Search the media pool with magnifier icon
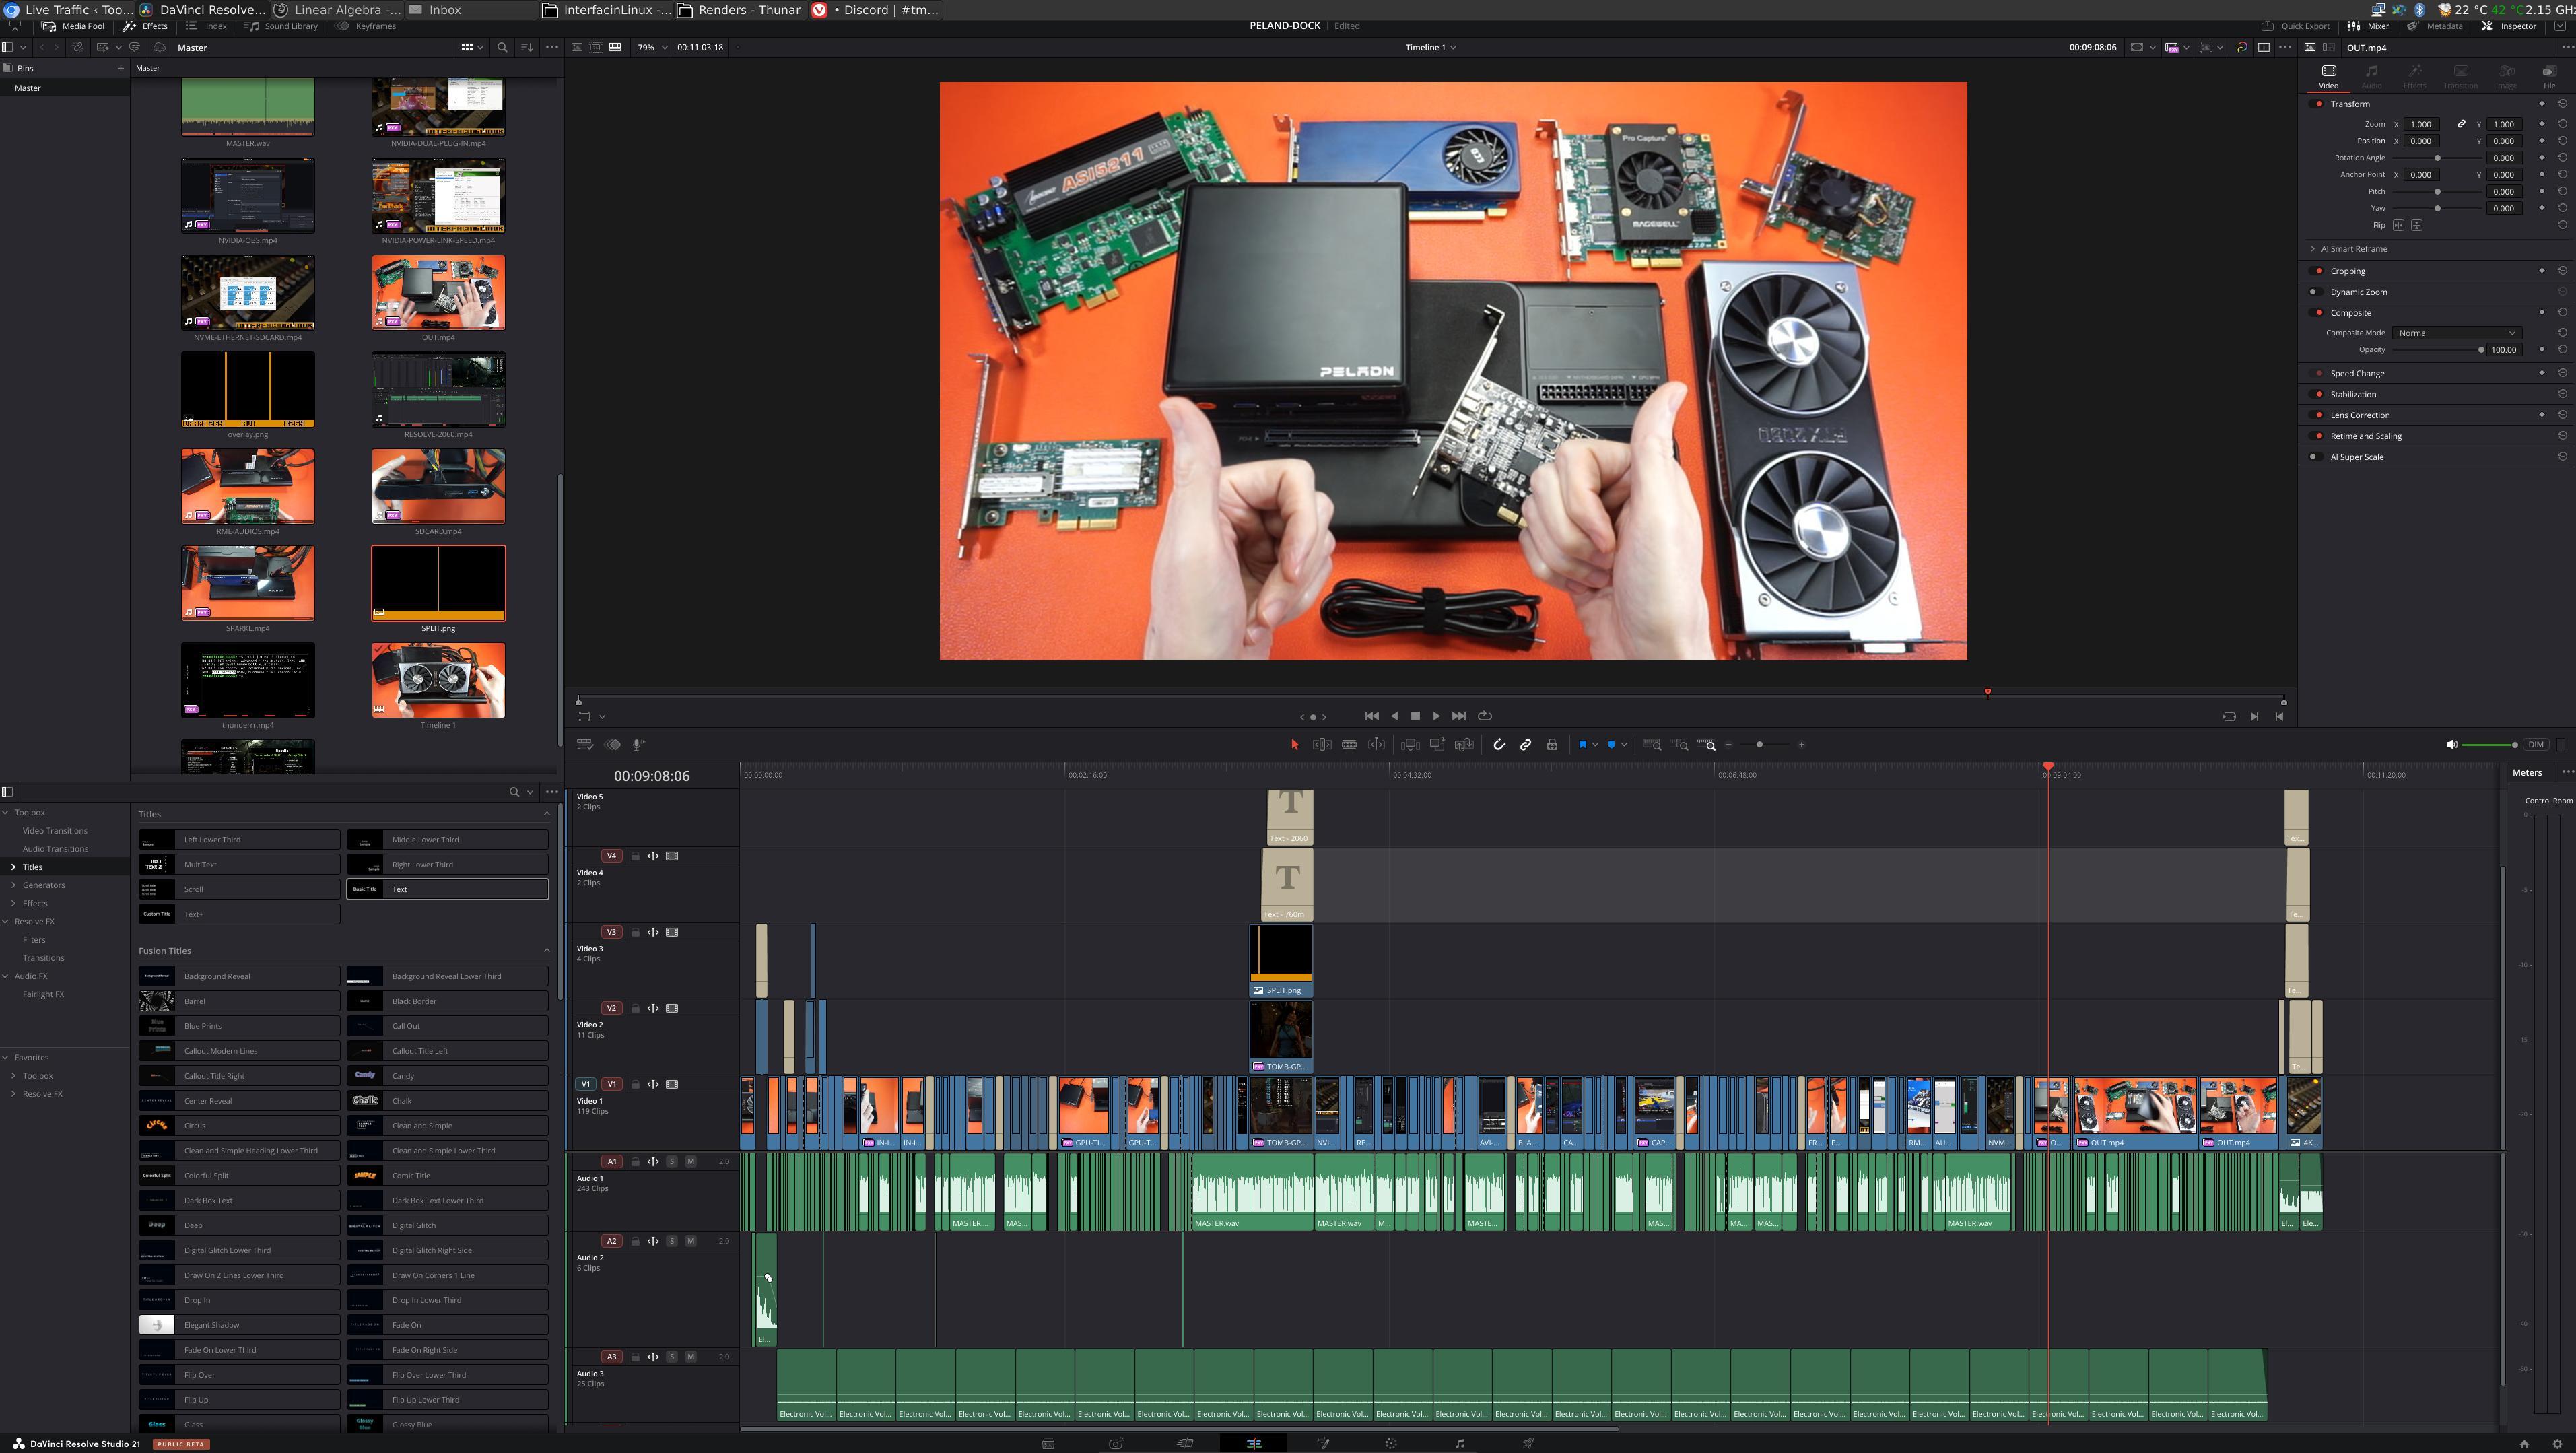The image size is (2576, 1453). pyautogui.click(x=502, y=48)
